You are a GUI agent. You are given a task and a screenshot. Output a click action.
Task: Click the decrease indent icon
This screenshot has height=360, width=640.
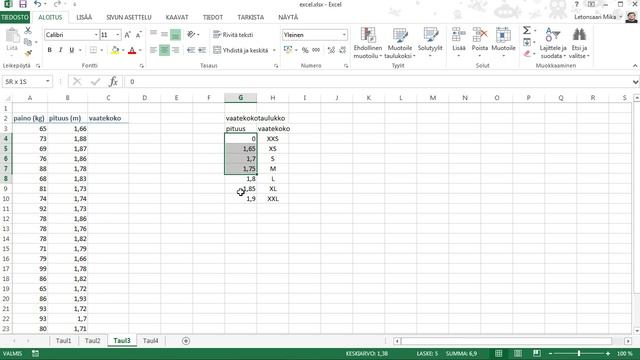click(191, 50)
